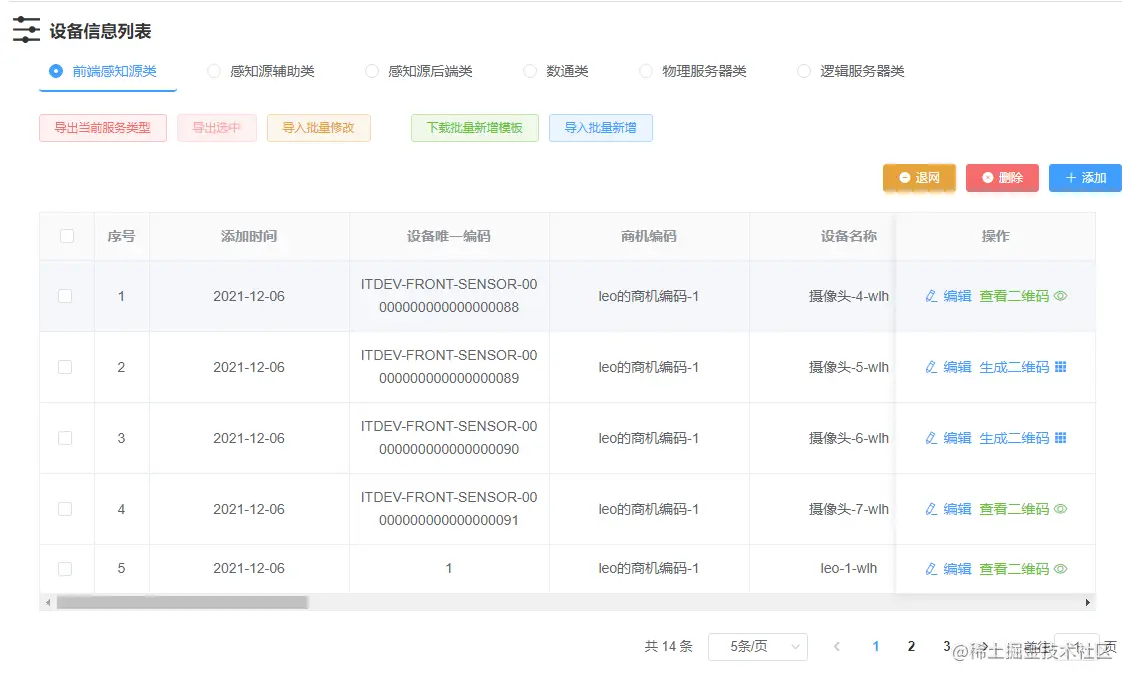Viewport: 1133px width, 682px height.
Task: Click the eye icon for leo-1-wlh
Action: click(x=1060, y=569)
